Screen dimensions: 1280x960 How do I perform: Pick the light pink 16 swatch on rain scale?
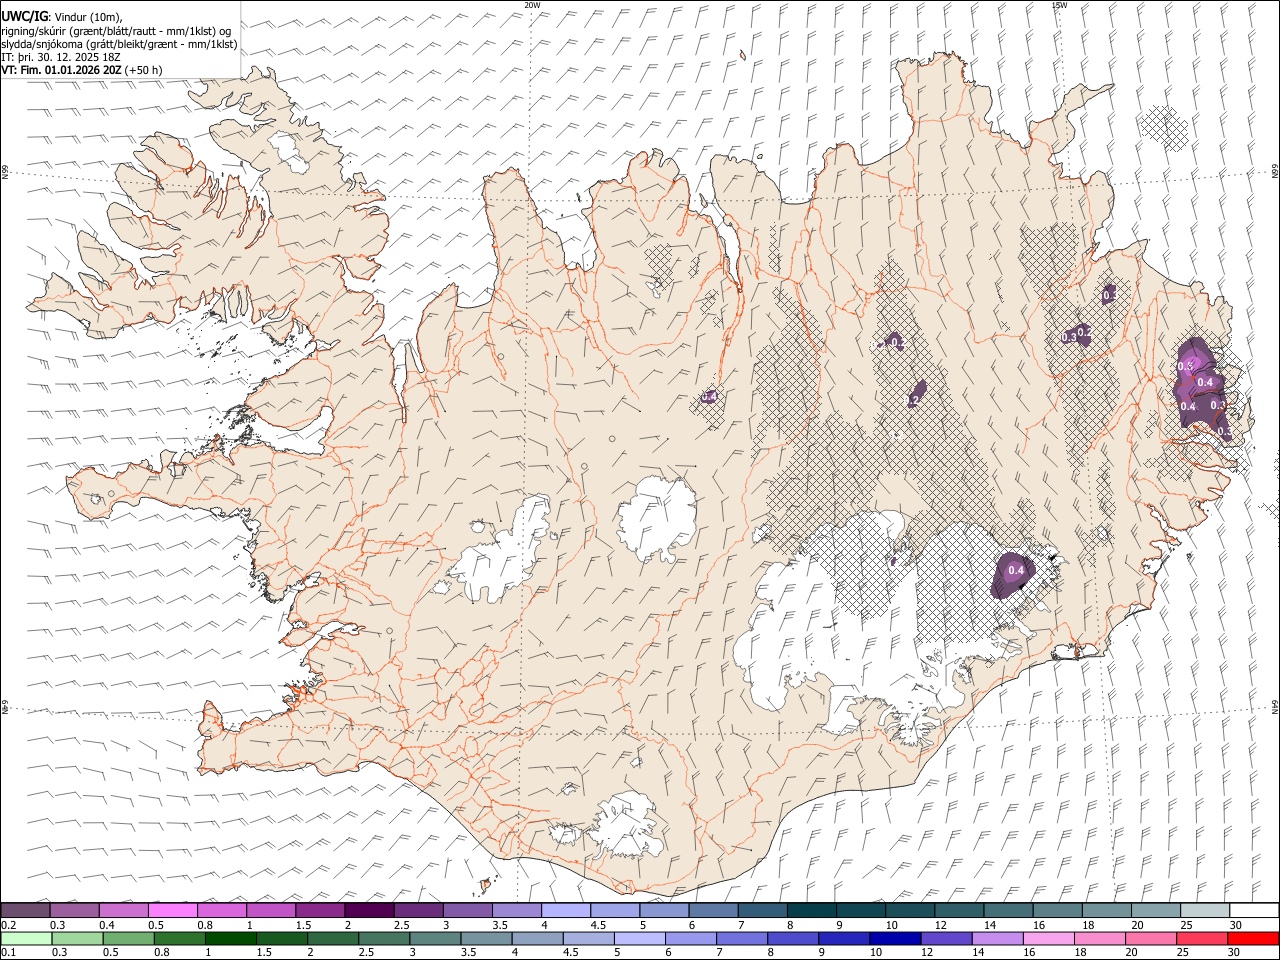[1047, 939]
